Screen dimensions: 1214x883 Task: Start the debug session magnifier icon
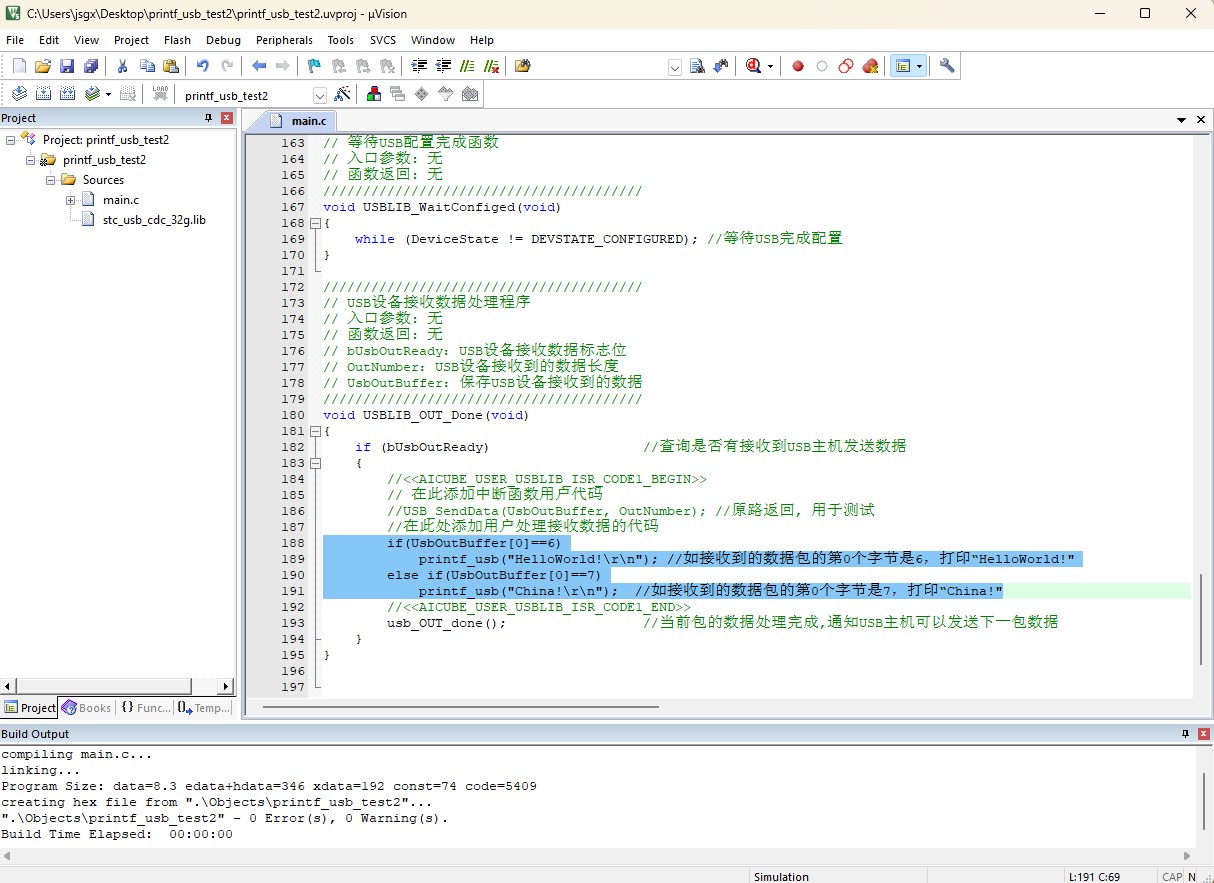pyautogui.click(x=752, y=66)
